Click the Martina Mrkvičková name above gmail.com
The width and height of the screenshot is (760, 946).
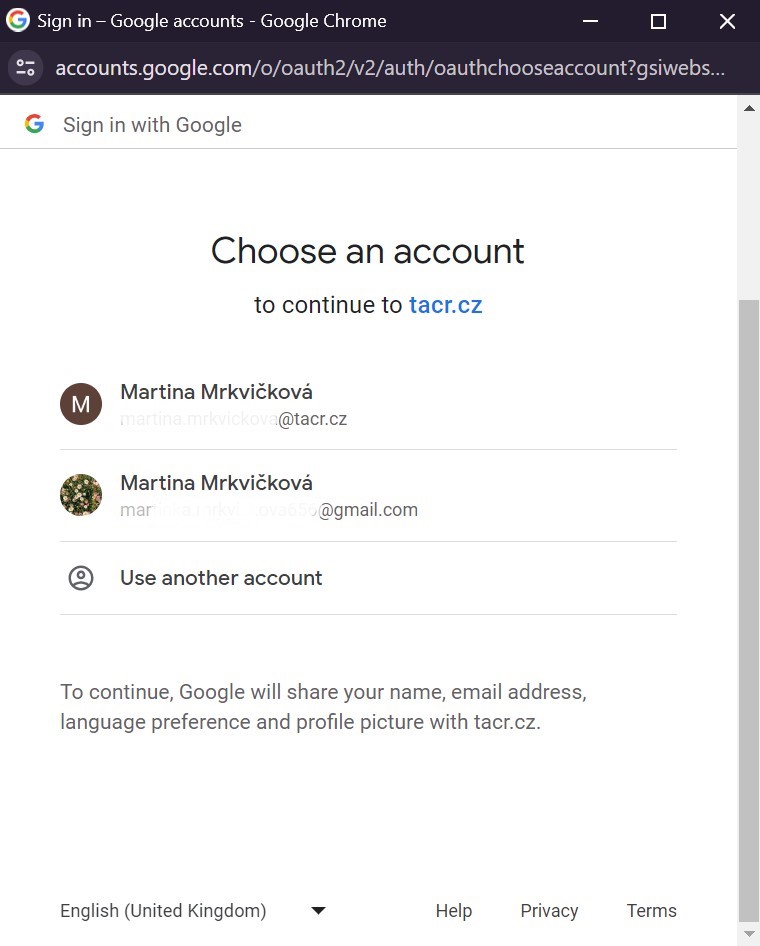tap(217, 483)
